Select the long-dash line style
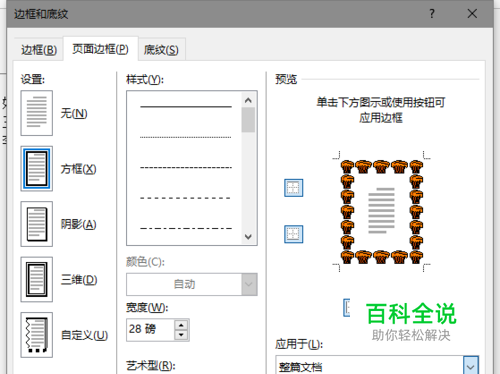This screenshot has width=500, height=374. coord(186,198)
